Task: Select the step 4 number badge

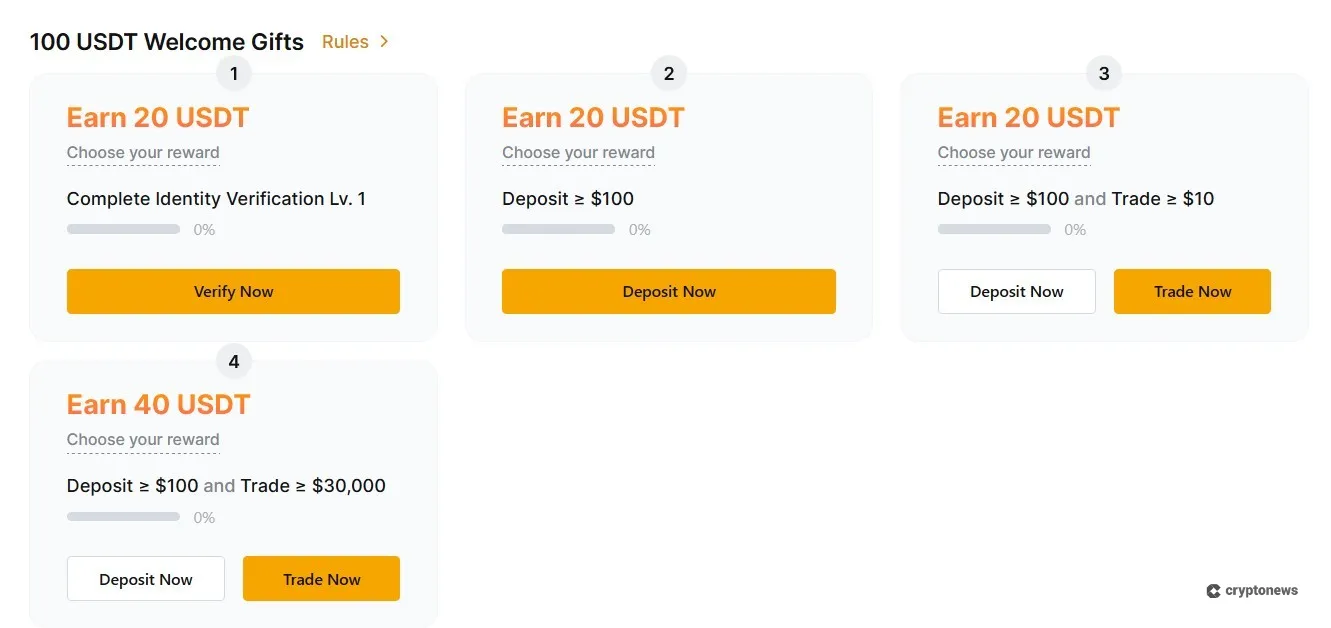Action: (x=233, y=361)
